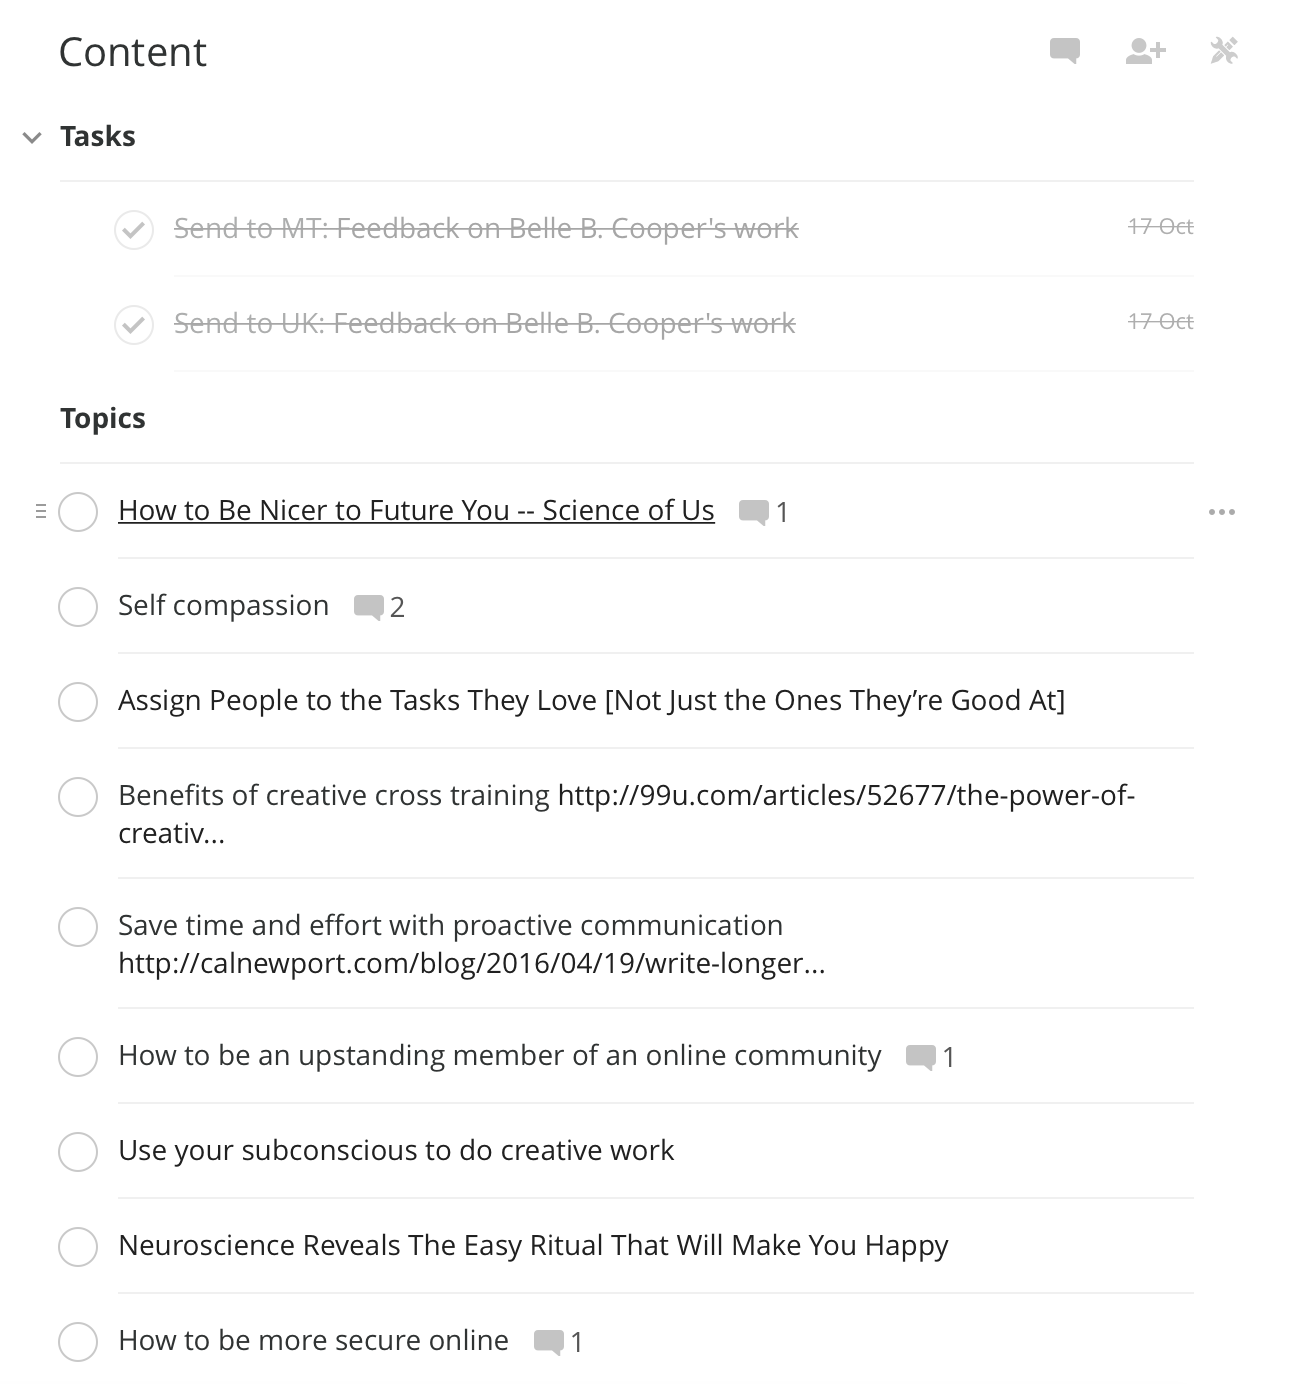The width and height of the screenshot is (1296, 1384).
Task: Click the Topics section header
Action: [x=103, y=419]
